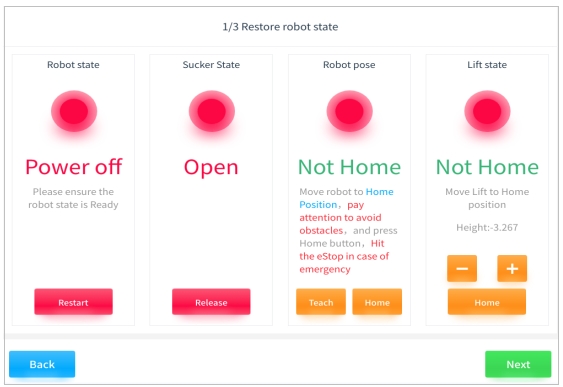This screenshot has width=563, height=387.
Task: Click the Height:-3.267 value label
Action: tap(487, 227)
